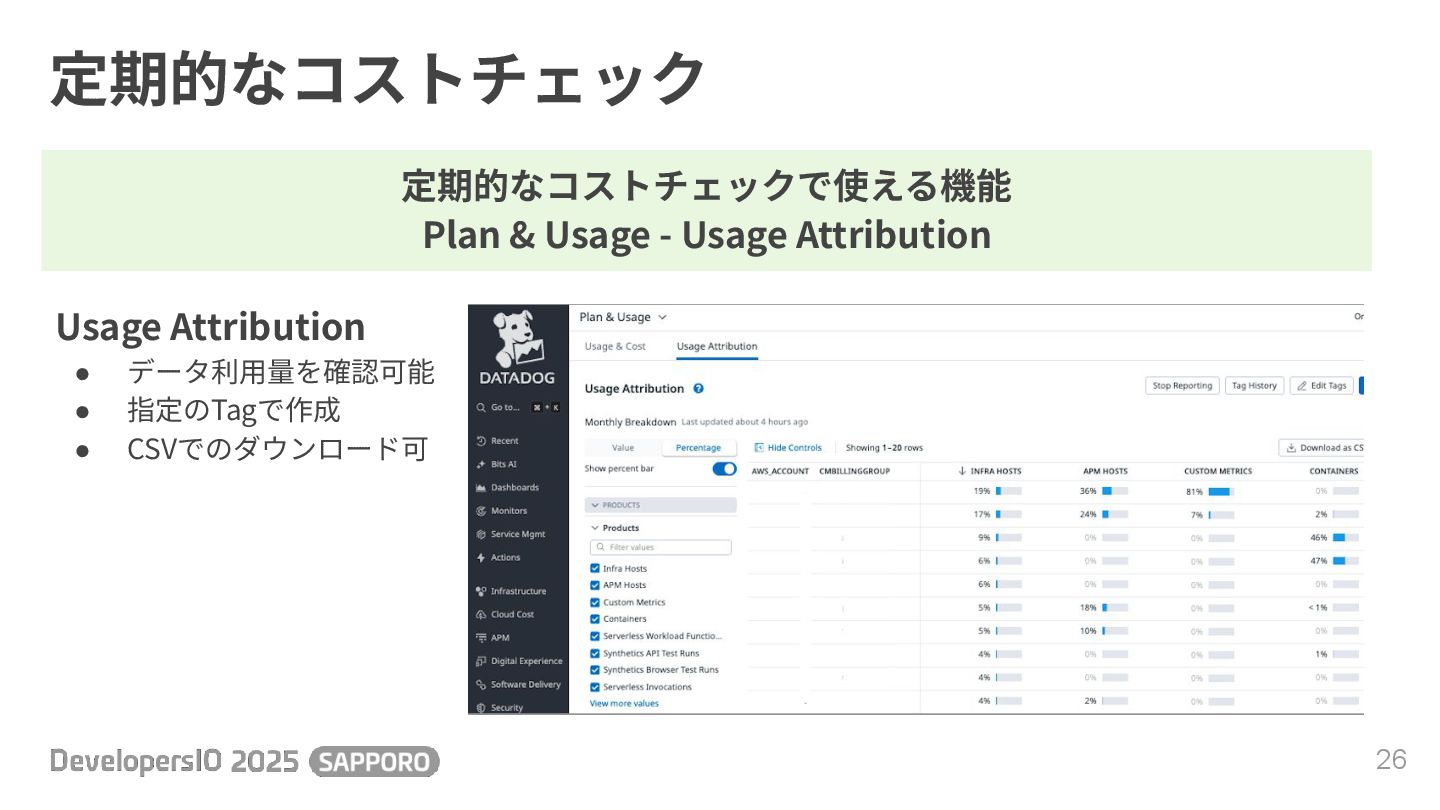Uncheck Serverless Workload Functions checkbox

(595, 636)
